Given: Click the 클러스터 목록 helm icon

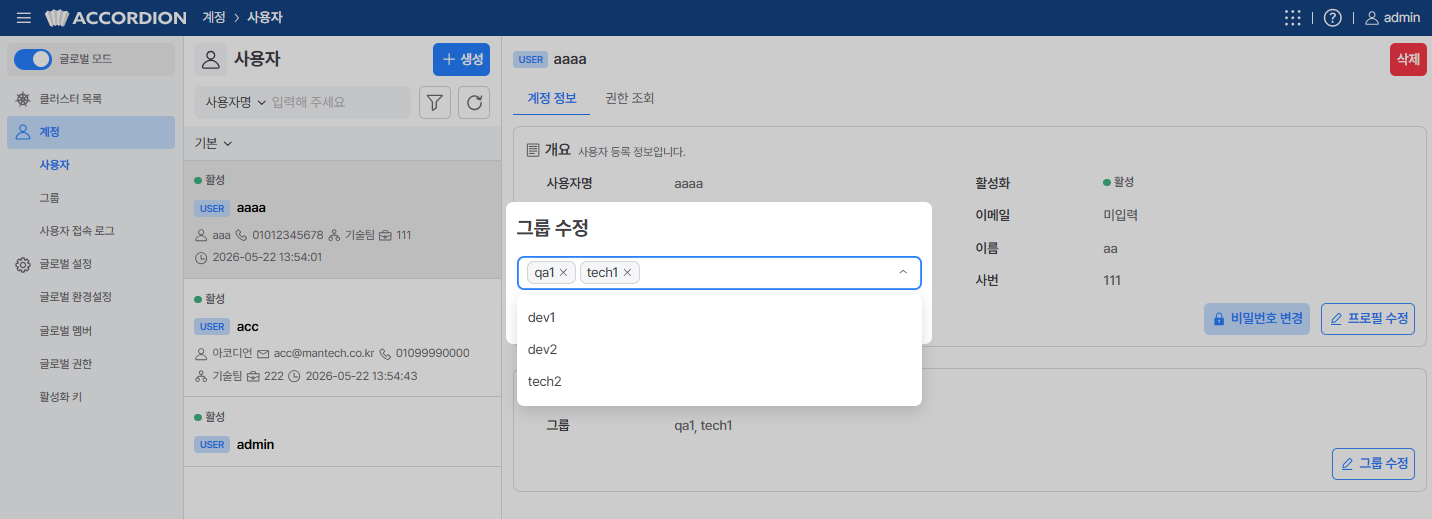Looking at the screenshot, I should (x=23, y=99).
